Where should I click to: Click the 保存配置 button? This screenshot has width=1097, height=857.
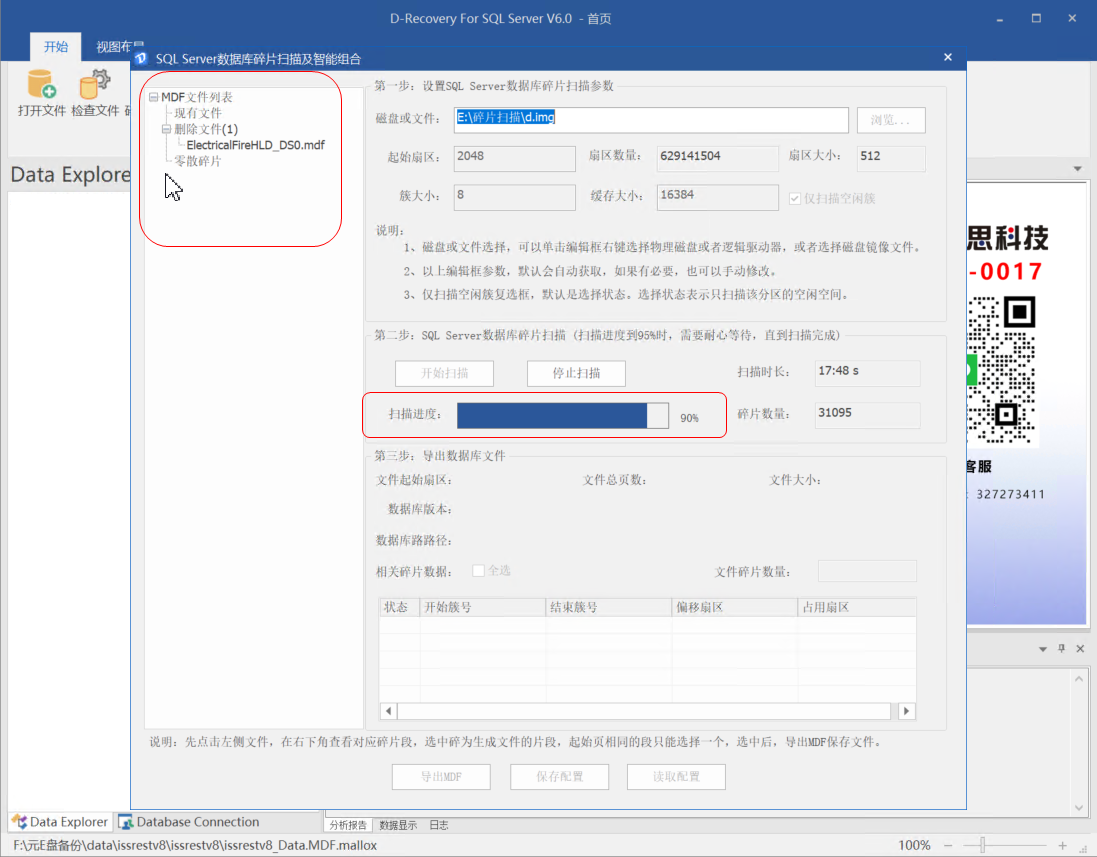click(559, 777)
